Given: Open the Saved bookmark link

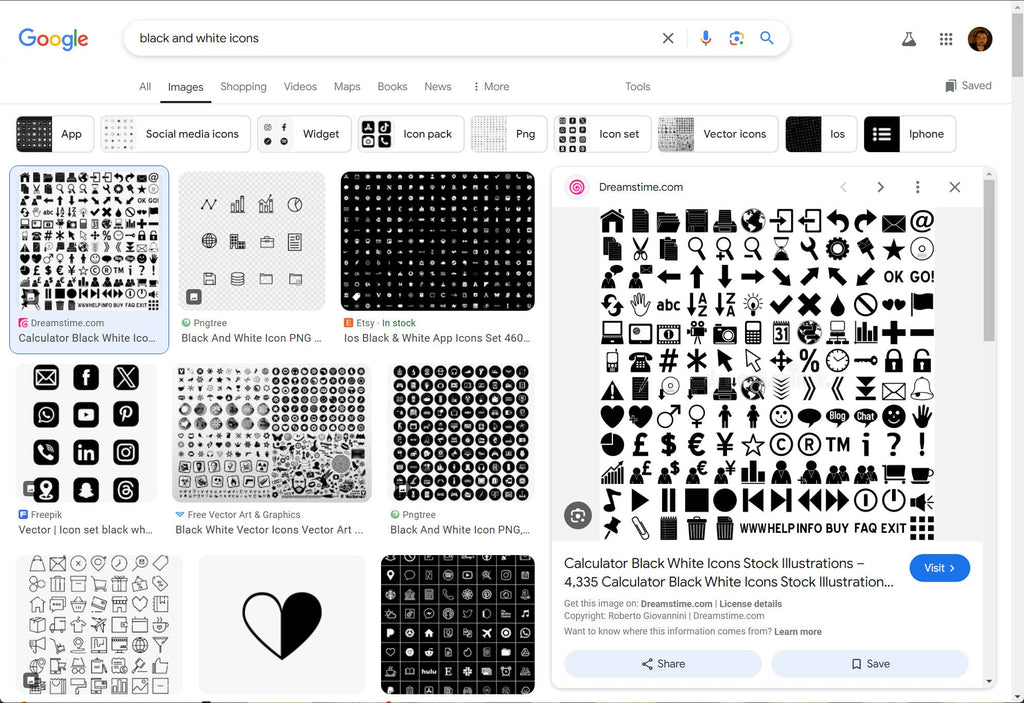Looking at the screenshot, I should click(x=968, y=86).
